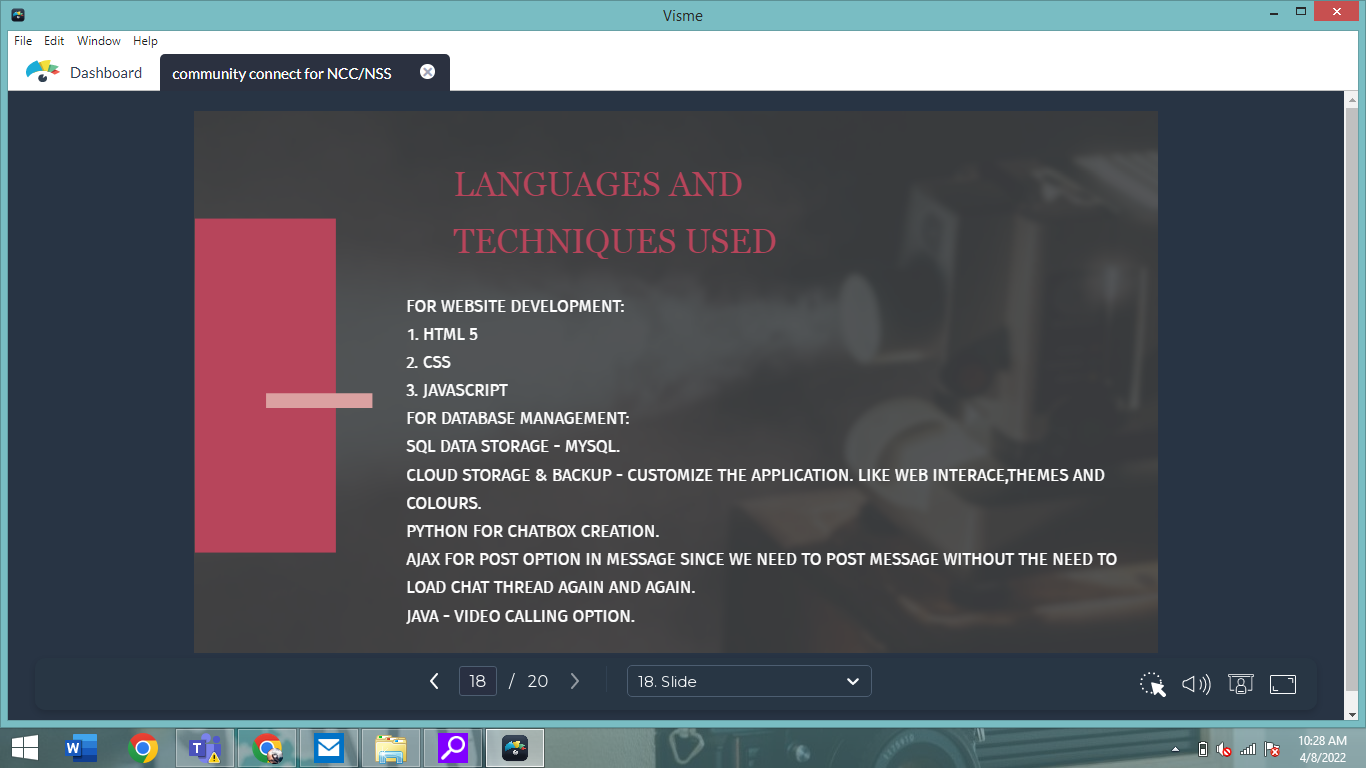Go to the next slide arrow

575,681
